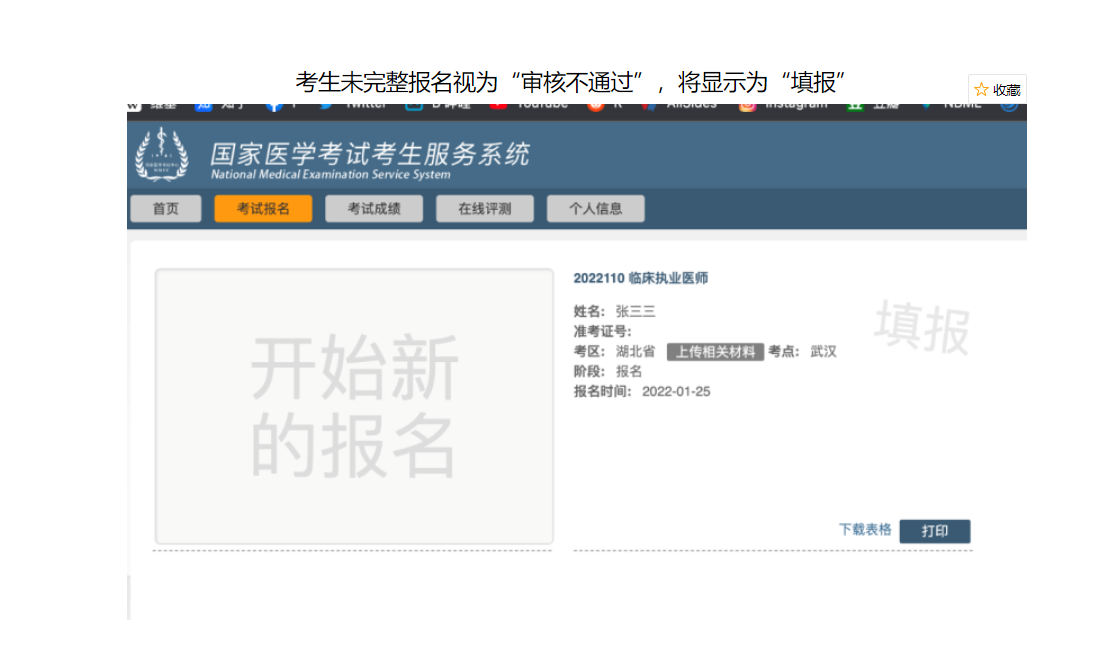The height and width of the screenshot is (656, 1099).
Task: Click the 开始新的报名 panel
Action: (x=354, y=406)
